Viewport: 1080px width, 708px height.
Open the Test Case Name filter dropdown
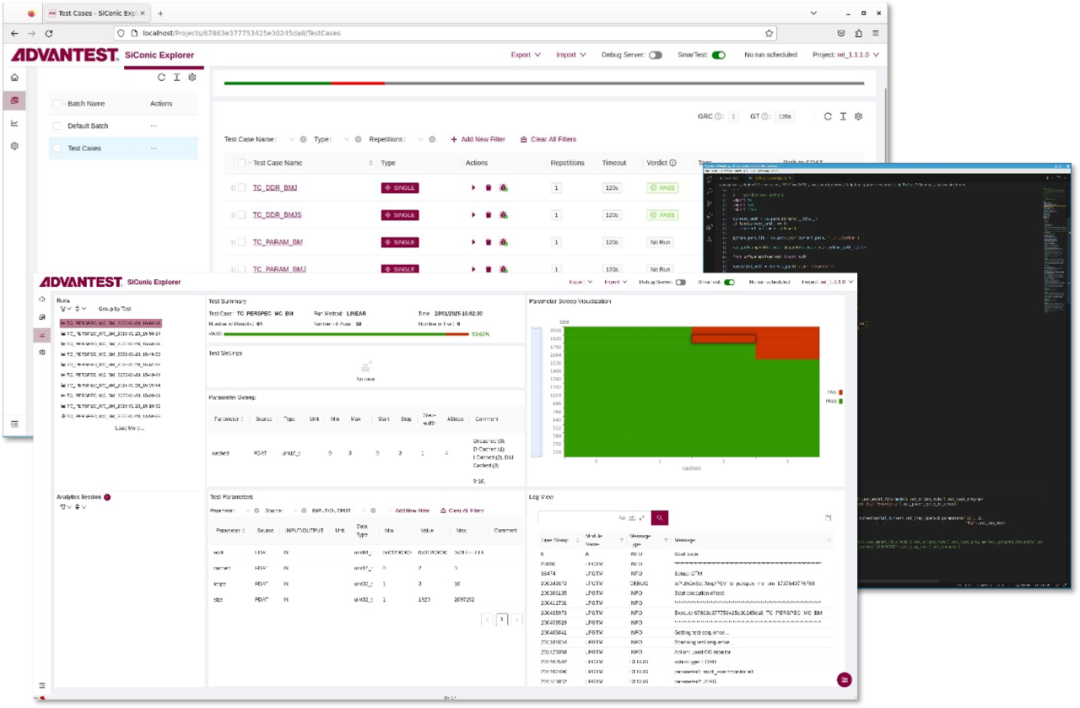click(291, 139)
